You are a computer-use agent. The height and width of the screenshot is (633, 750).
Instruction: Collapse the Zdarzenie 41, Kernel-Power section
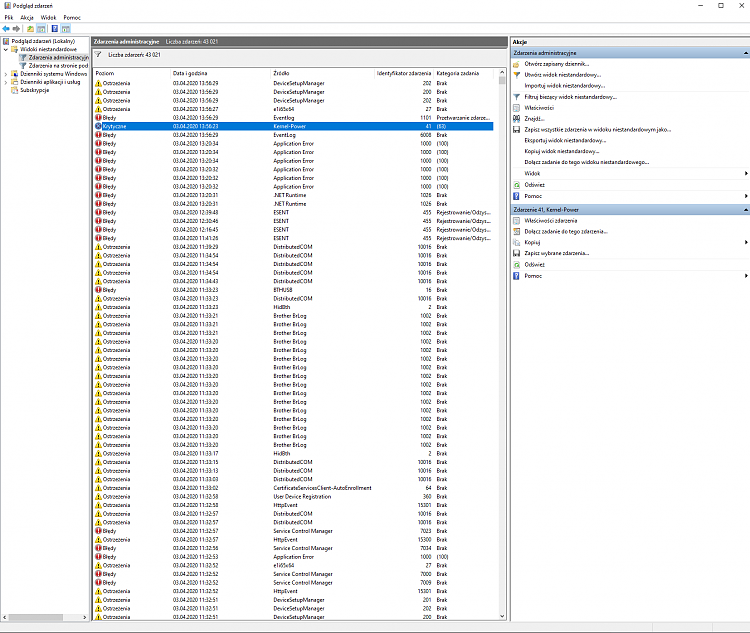[x=746, y=210]
